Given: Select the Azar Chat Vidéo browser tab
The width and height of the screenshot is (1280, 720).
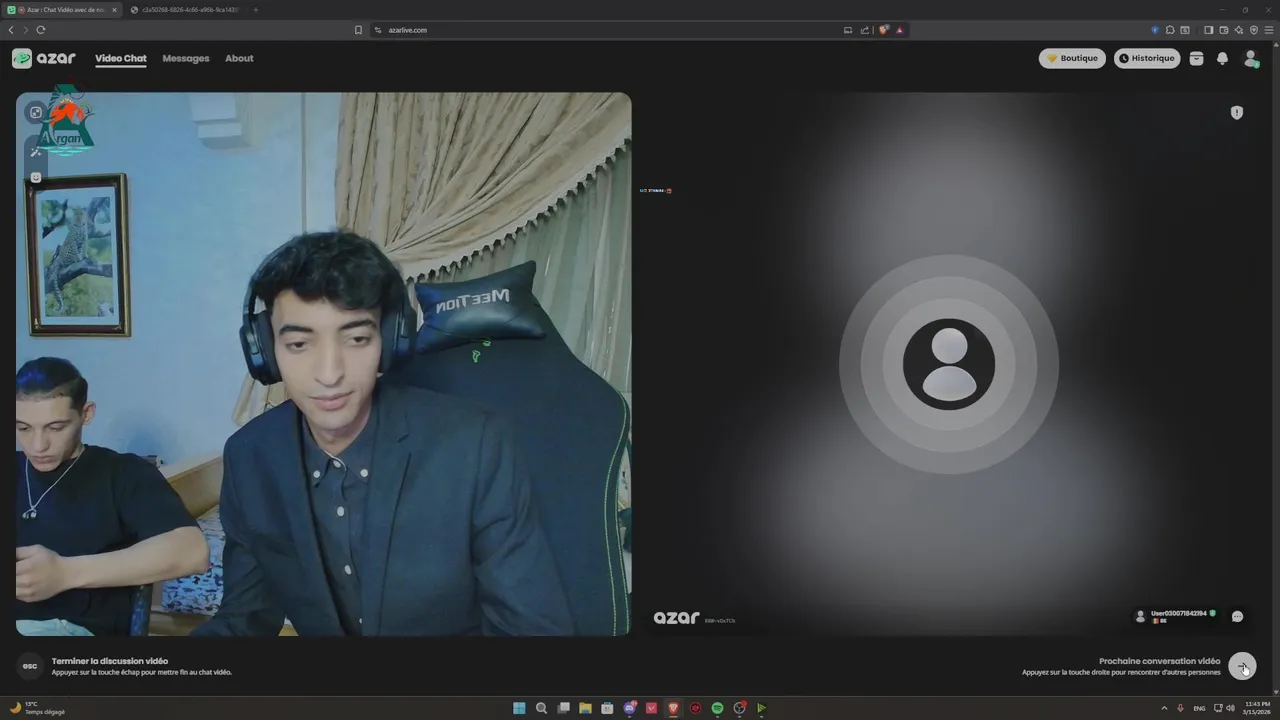Looking at the screenshot, I should click(x=62, y=10).
